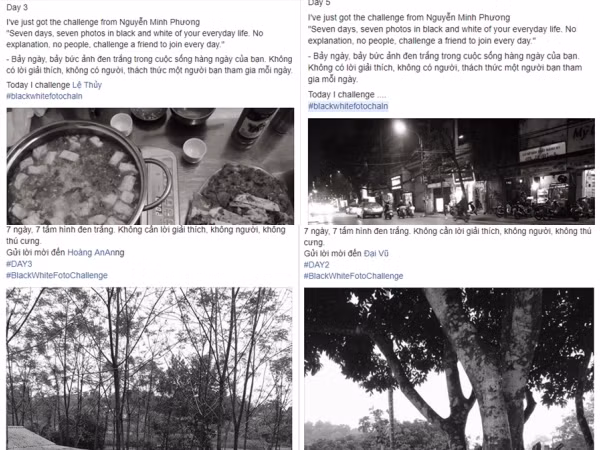Viewport: 600px width, 450px height.
Task: Open the Đại Vũ profile link
Action: pyautogui.click(x=376, y=254)
